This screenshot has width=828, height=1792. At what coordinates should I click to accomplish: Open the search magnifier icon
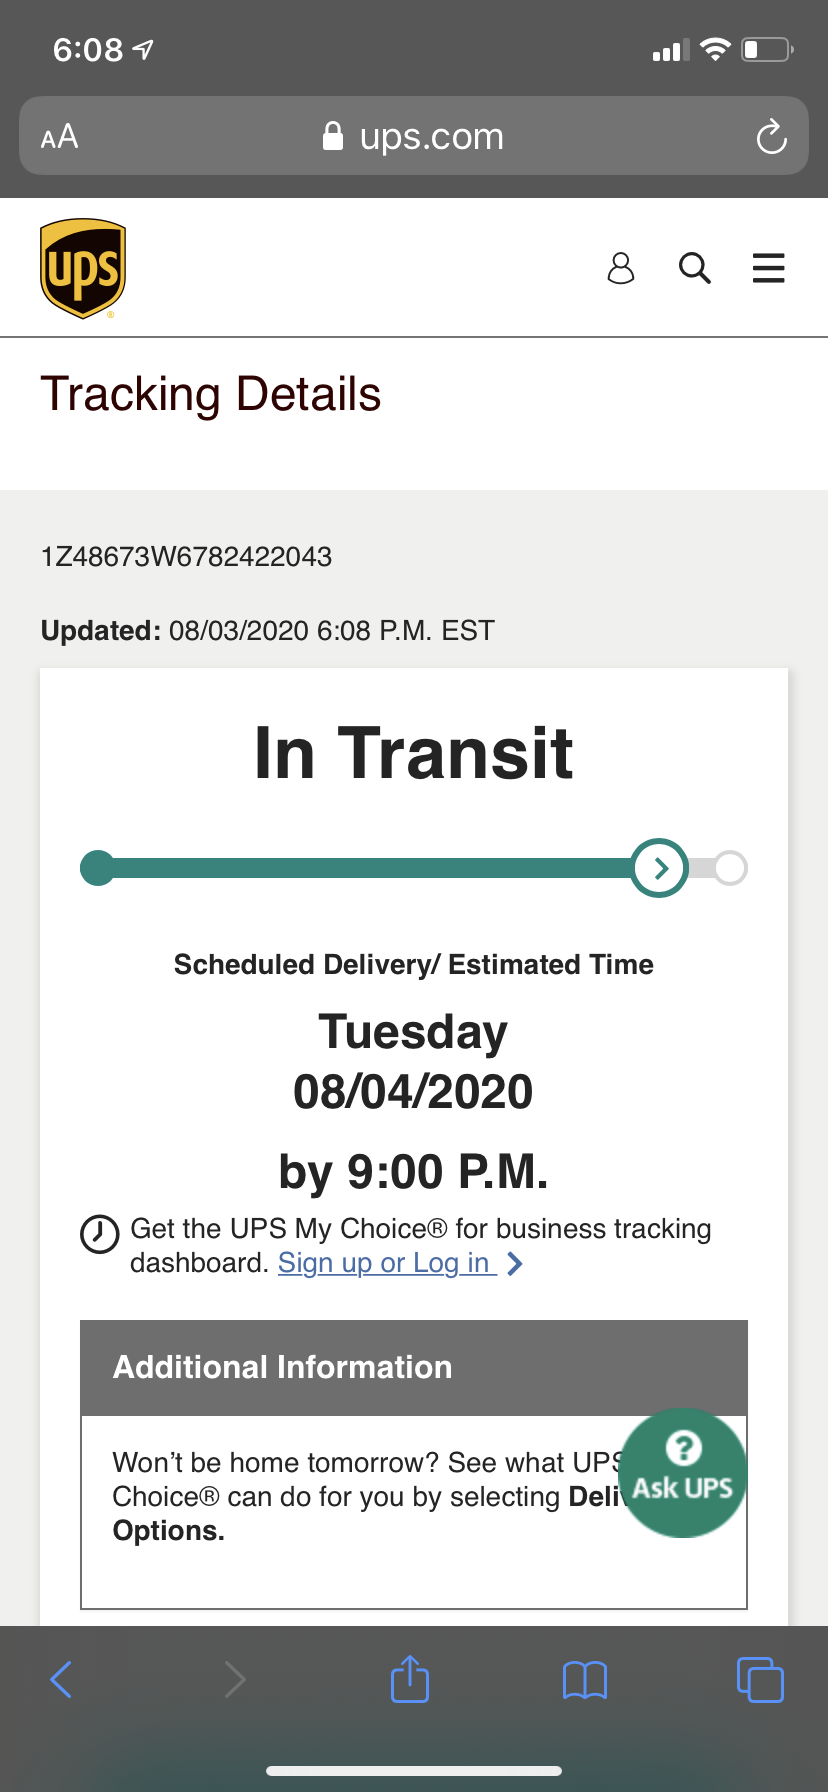coord(694,268)
